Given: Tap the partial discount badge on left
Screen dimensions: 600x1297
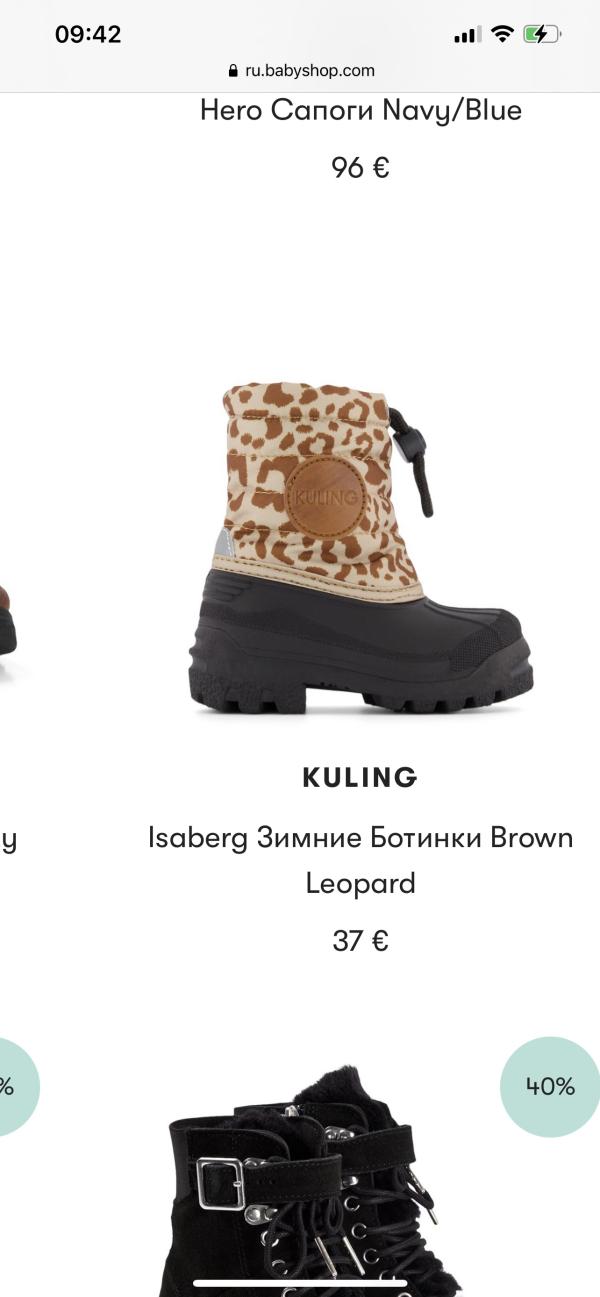Looking at the screenshot, I should [x=18, y=1086].
